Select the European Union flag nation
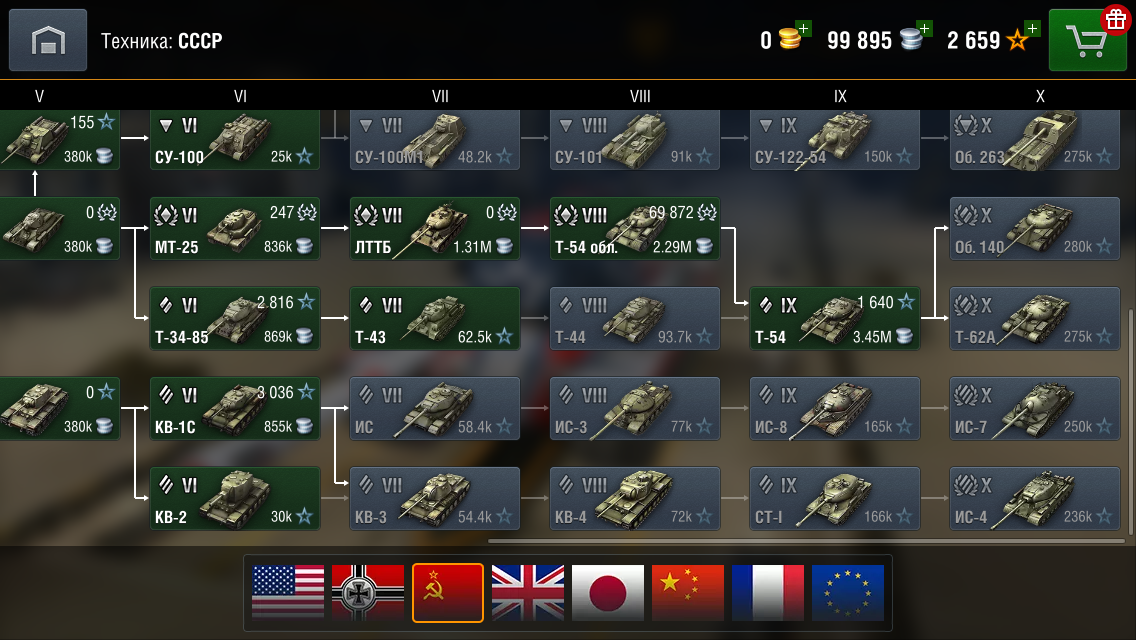 [x=848, y=592]
